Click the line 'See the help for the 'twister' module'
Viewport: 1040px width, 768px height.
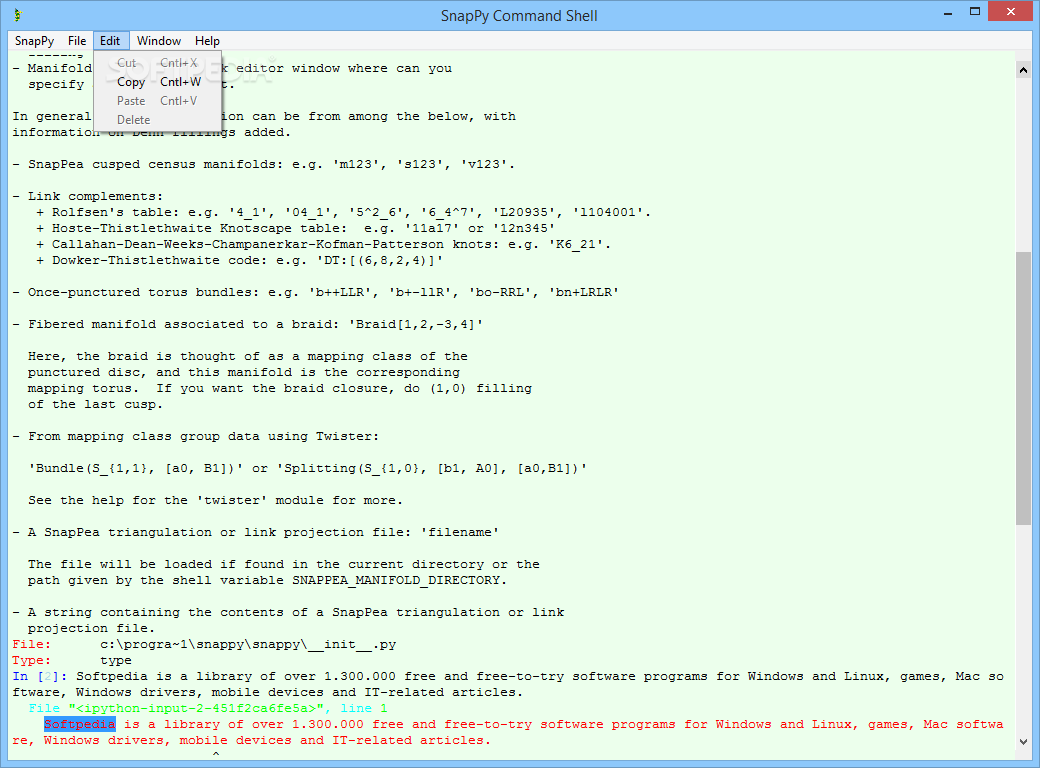pyautogui.click(x=216, y=501)
